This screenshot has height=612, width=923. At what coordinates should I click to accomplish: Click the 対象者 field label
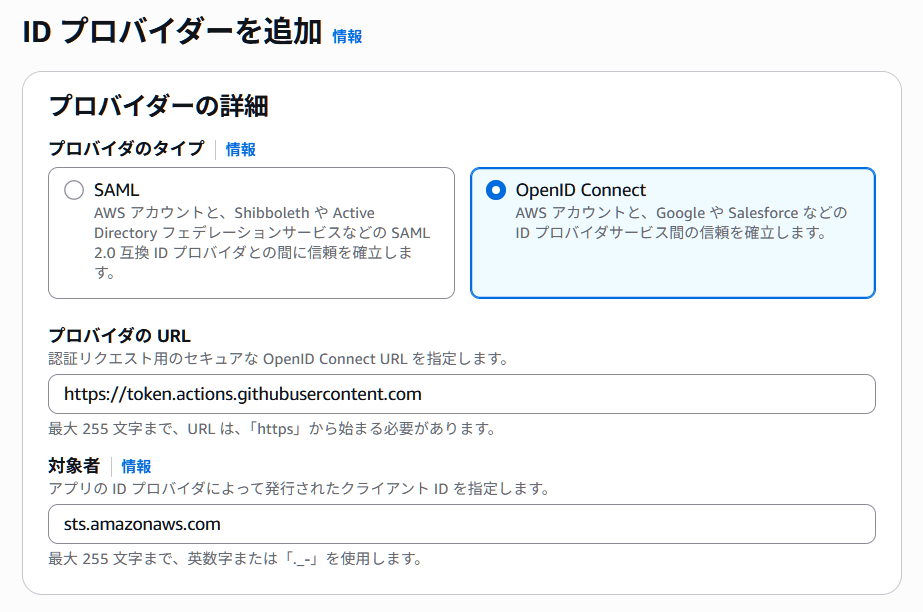click(x=74, y=466)
